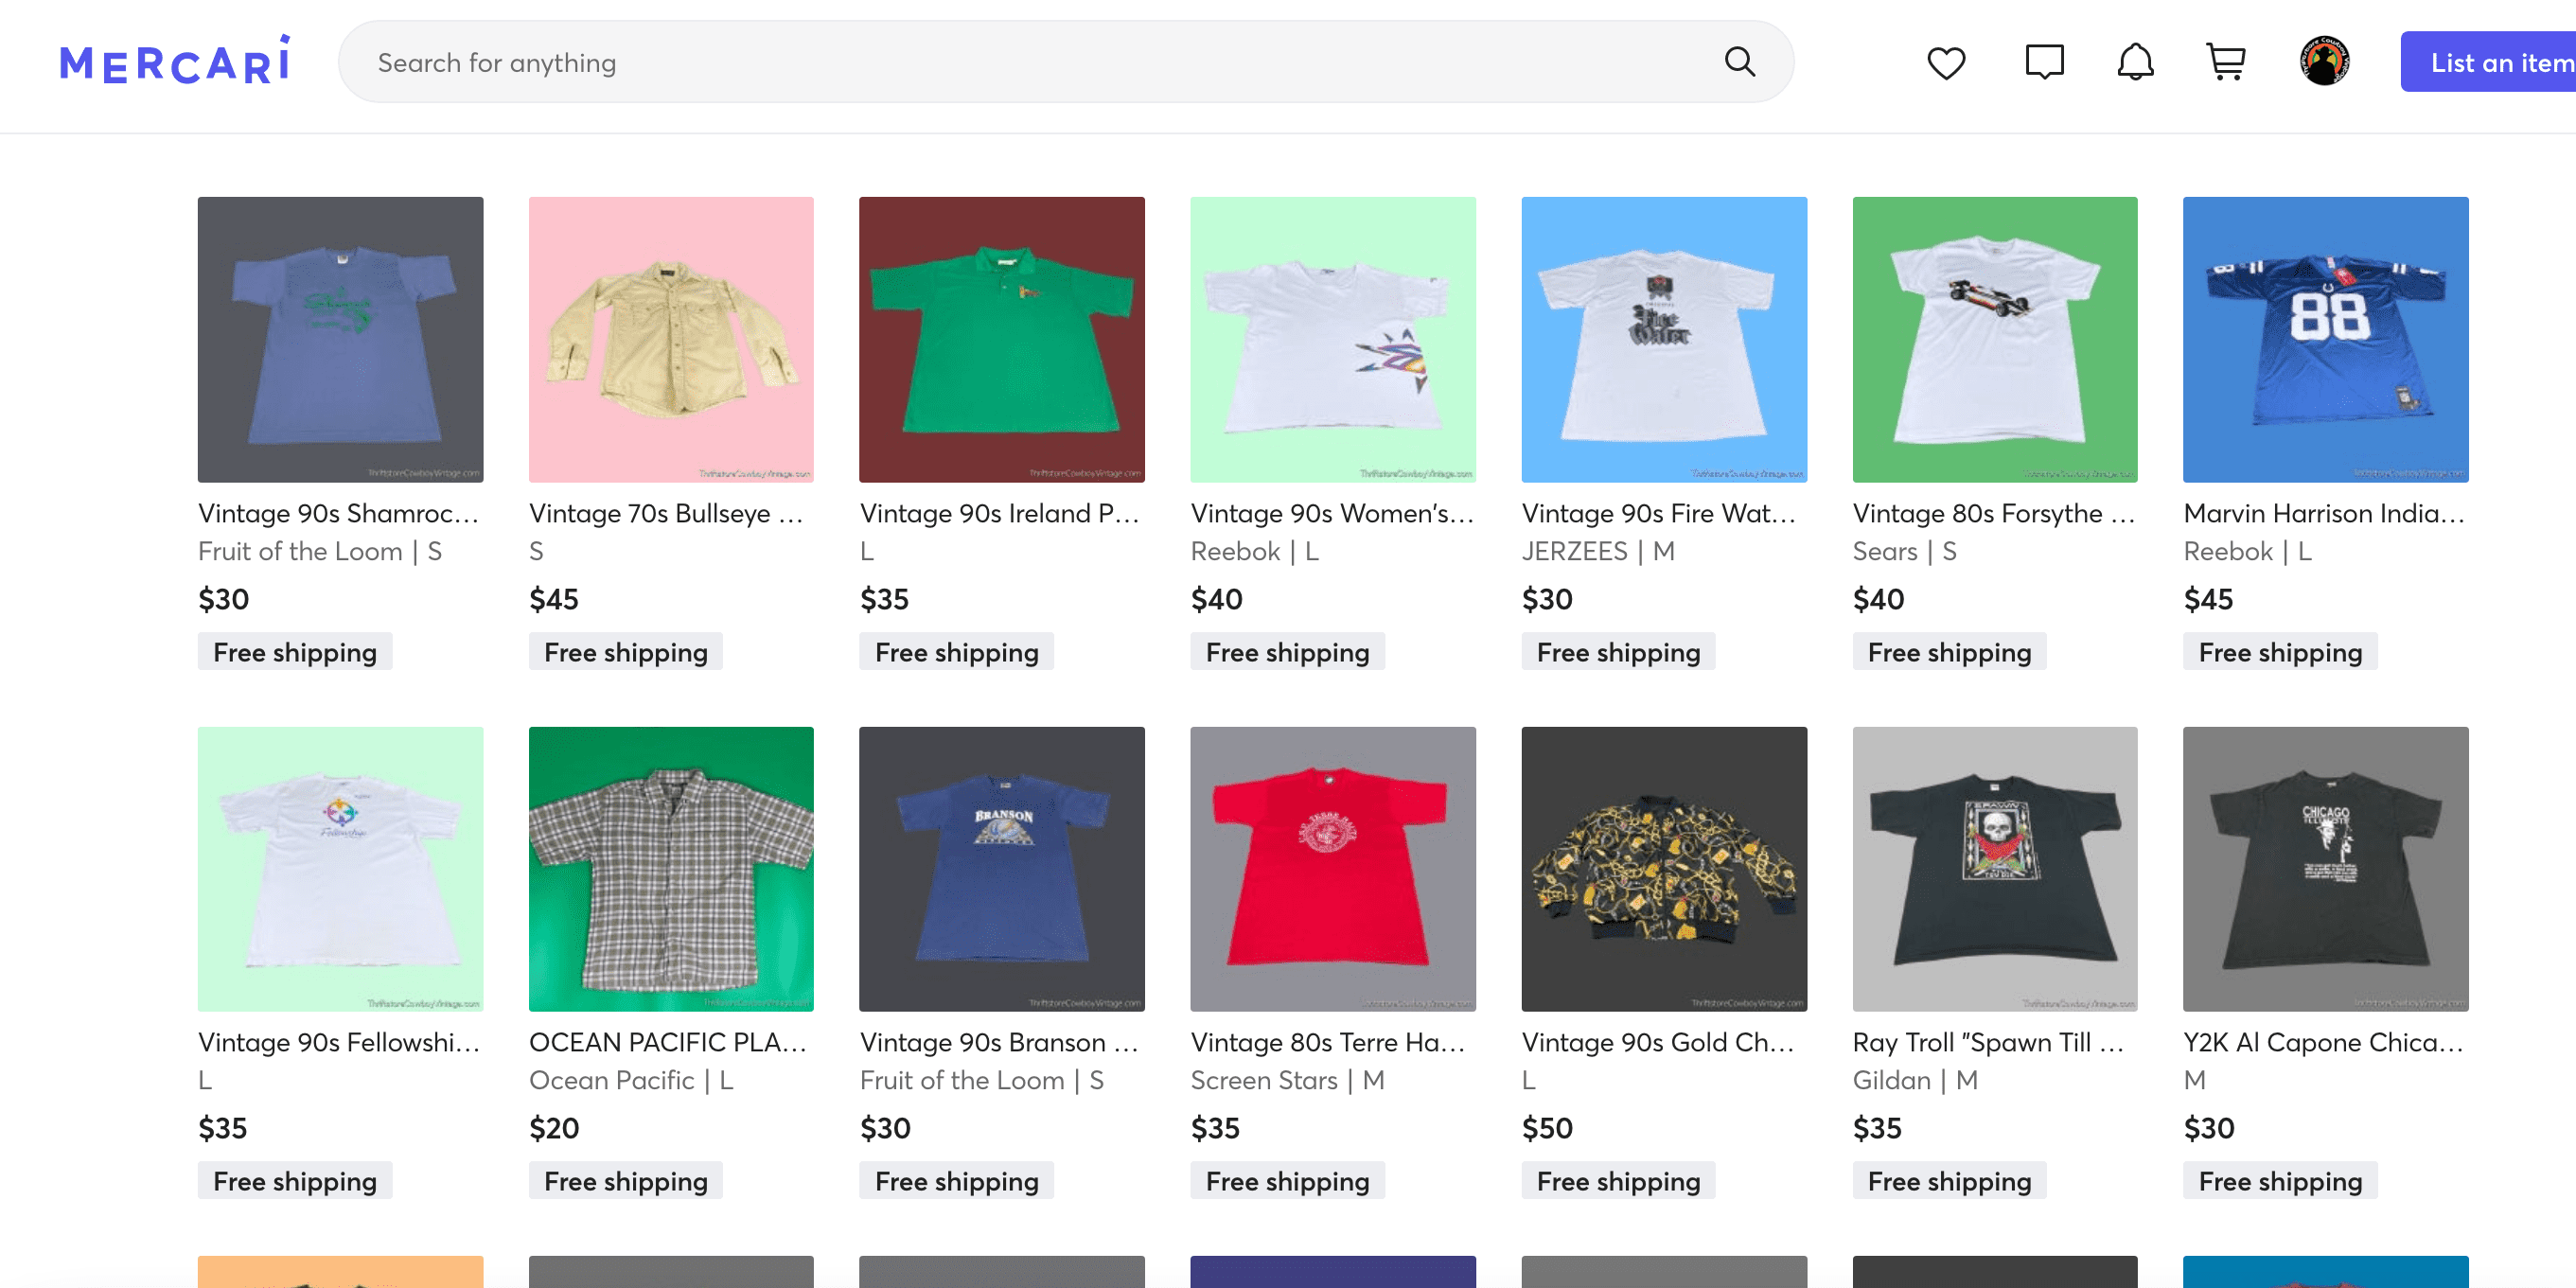Open the Ray Troll Spawn shirt thumbnail
The image size is (2576, 1288).
click(1994, 868)
